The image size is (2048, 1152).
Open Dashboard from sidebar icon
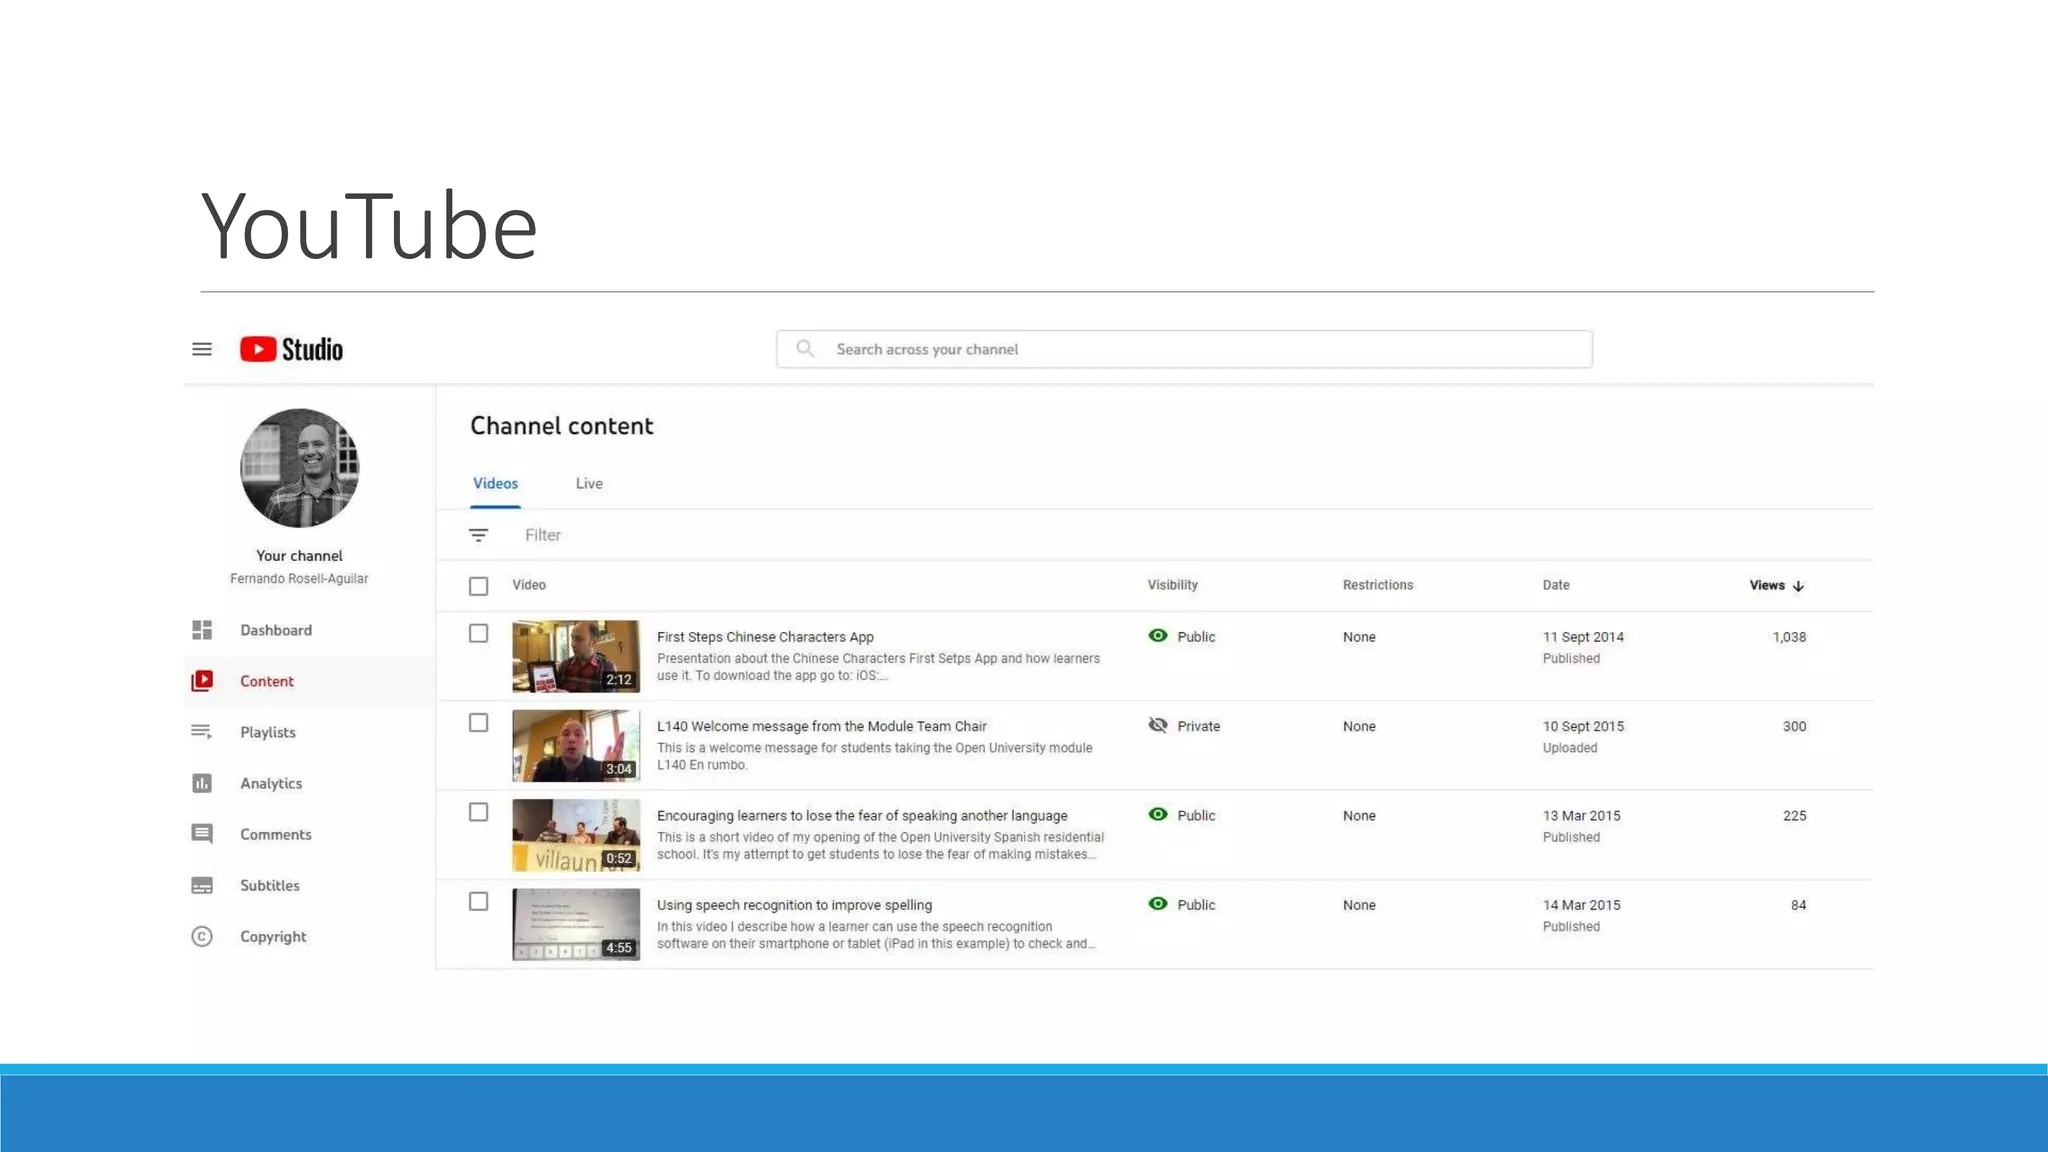202,630
